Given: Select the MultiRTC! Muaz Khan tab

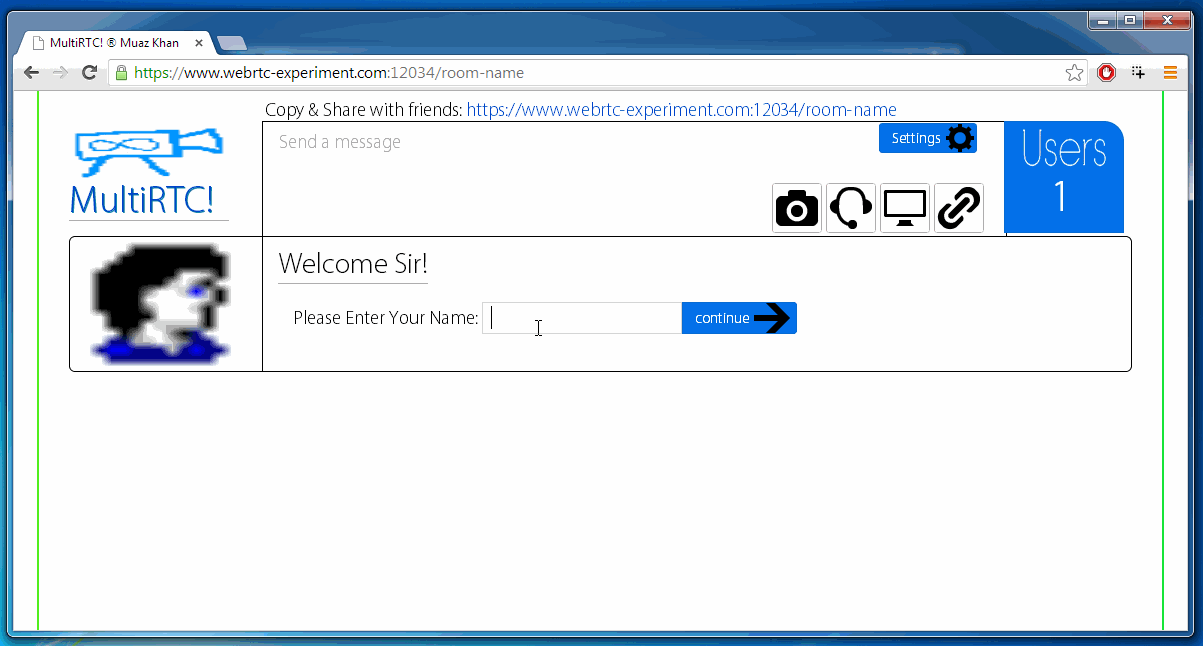Looking at the screenshot, I should pyautogui.click(x=115, y=43).
